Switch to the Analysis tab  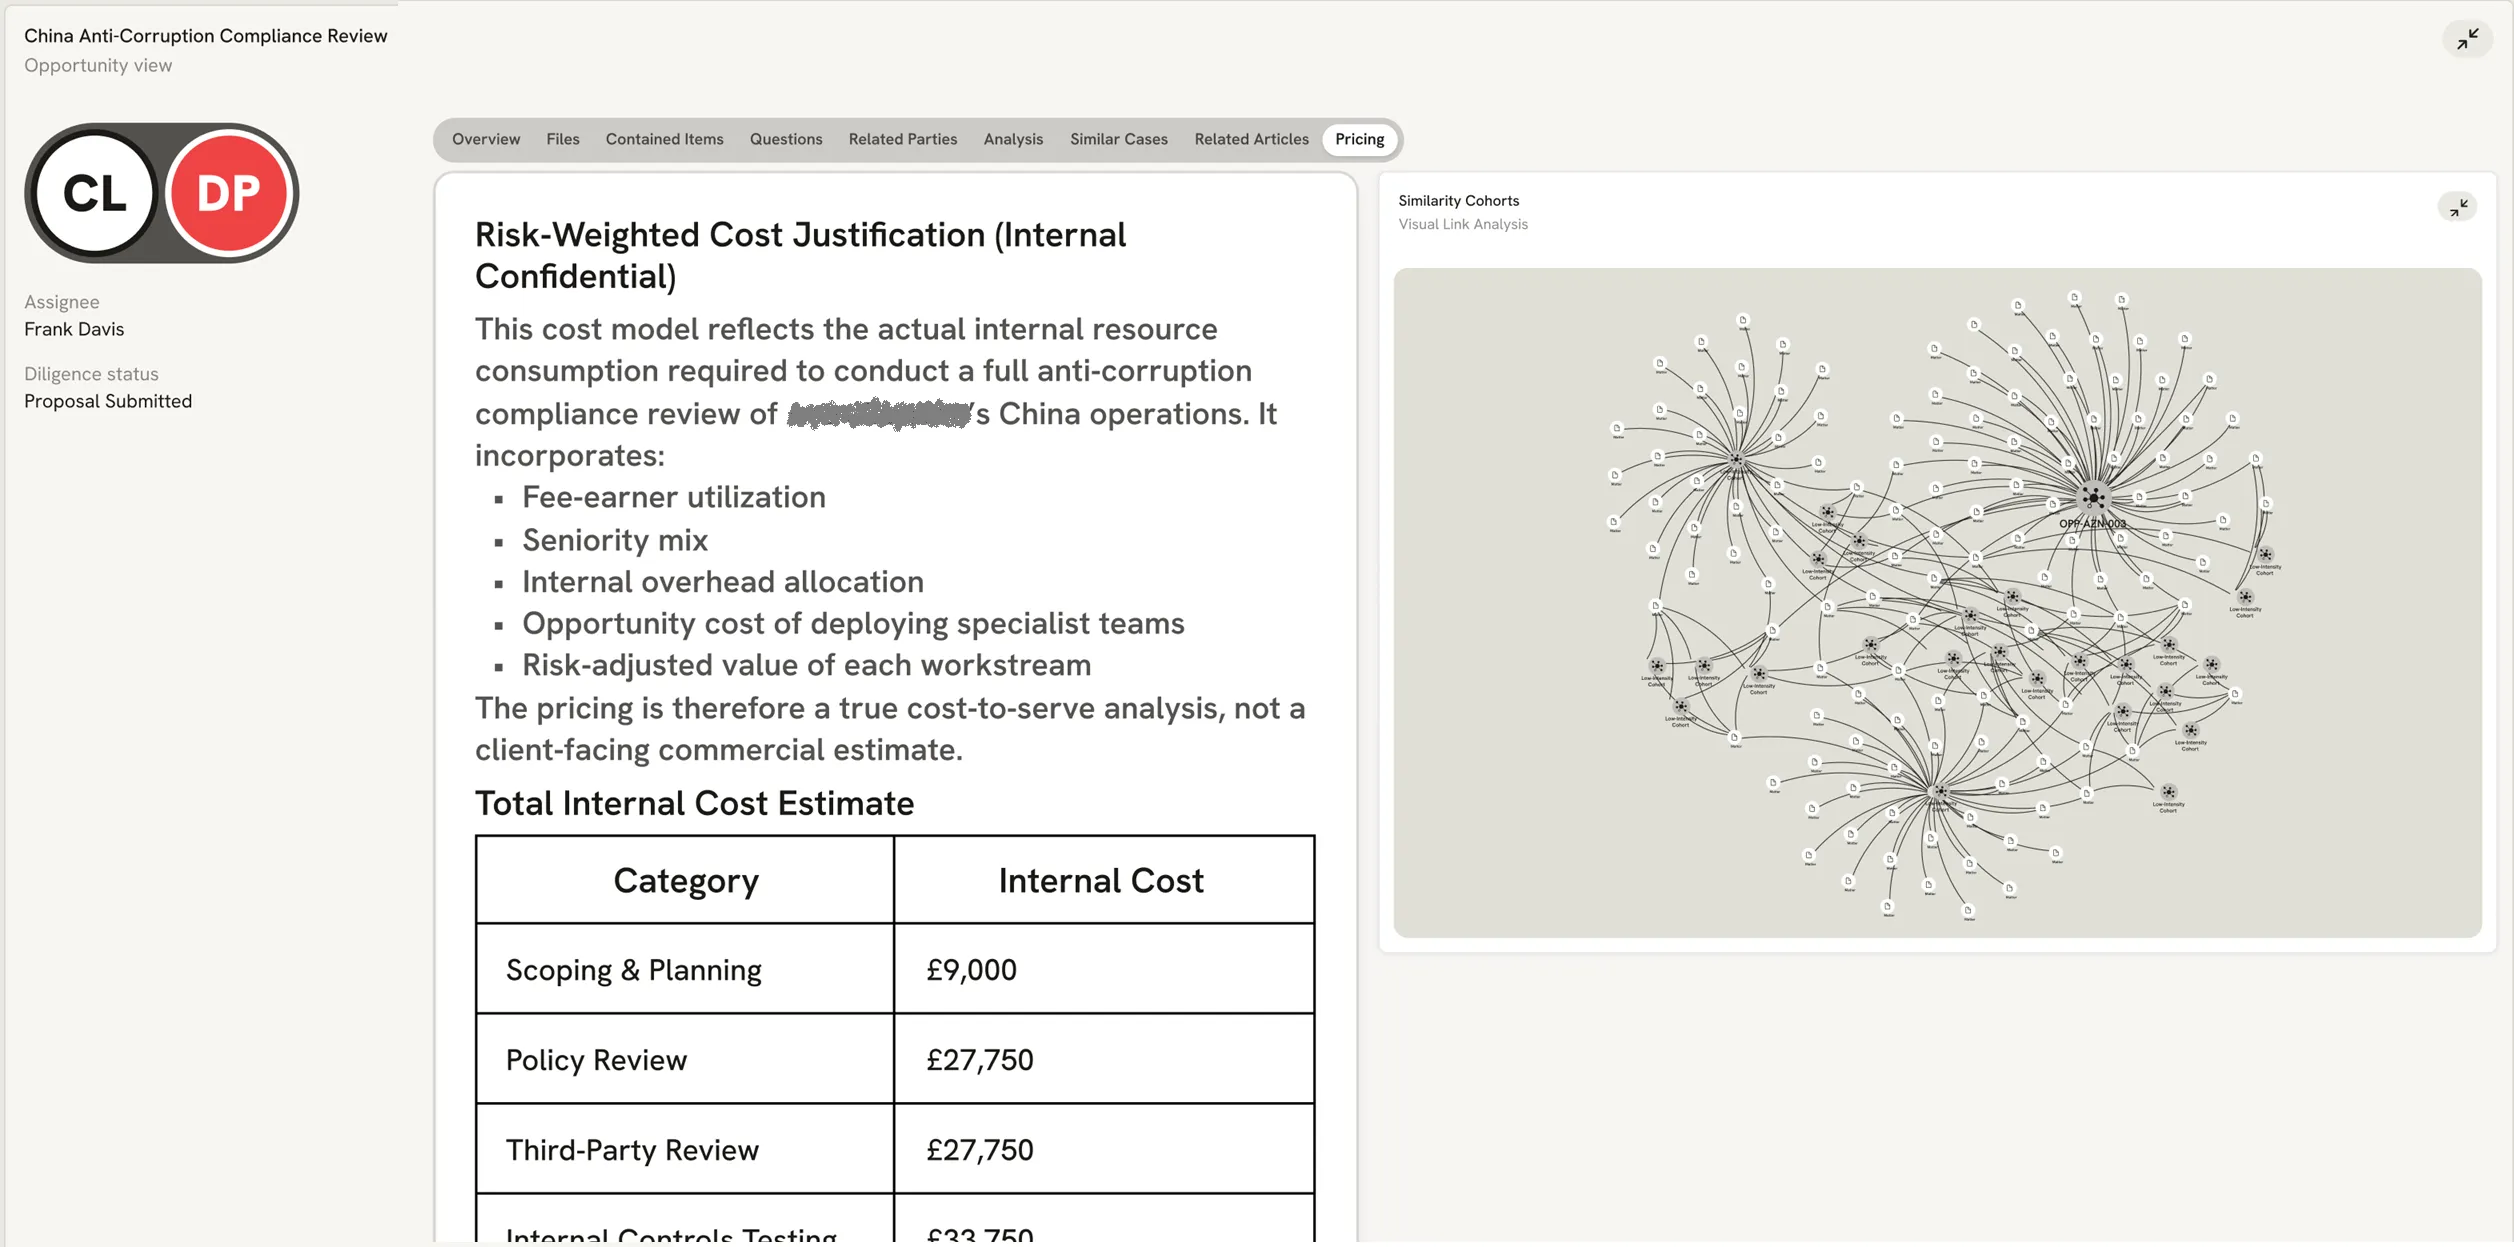[1013, 139]
